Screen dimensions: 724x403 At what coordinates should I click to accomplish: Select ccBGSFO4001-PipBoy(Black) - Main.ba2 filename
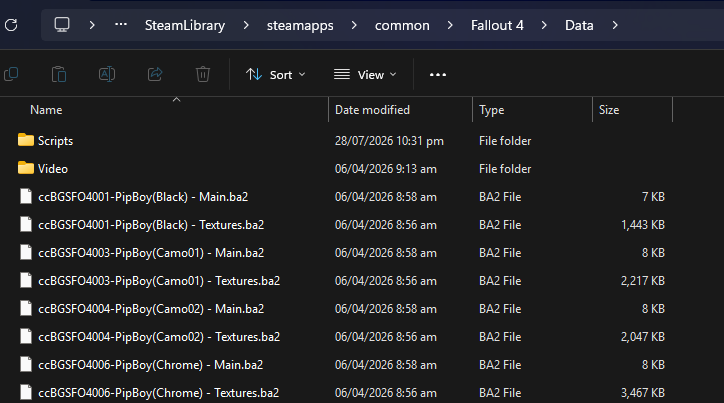pyautogui.click(x=143, y=197)
